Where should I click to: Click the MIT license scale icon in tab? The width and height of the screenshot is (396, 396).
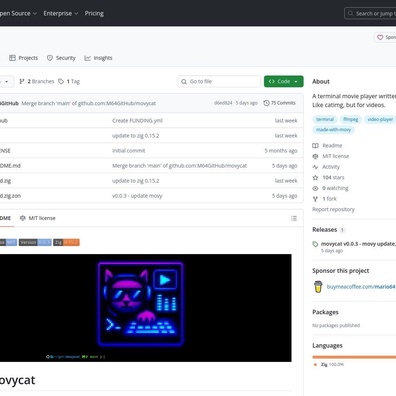[x=23, y=218]
